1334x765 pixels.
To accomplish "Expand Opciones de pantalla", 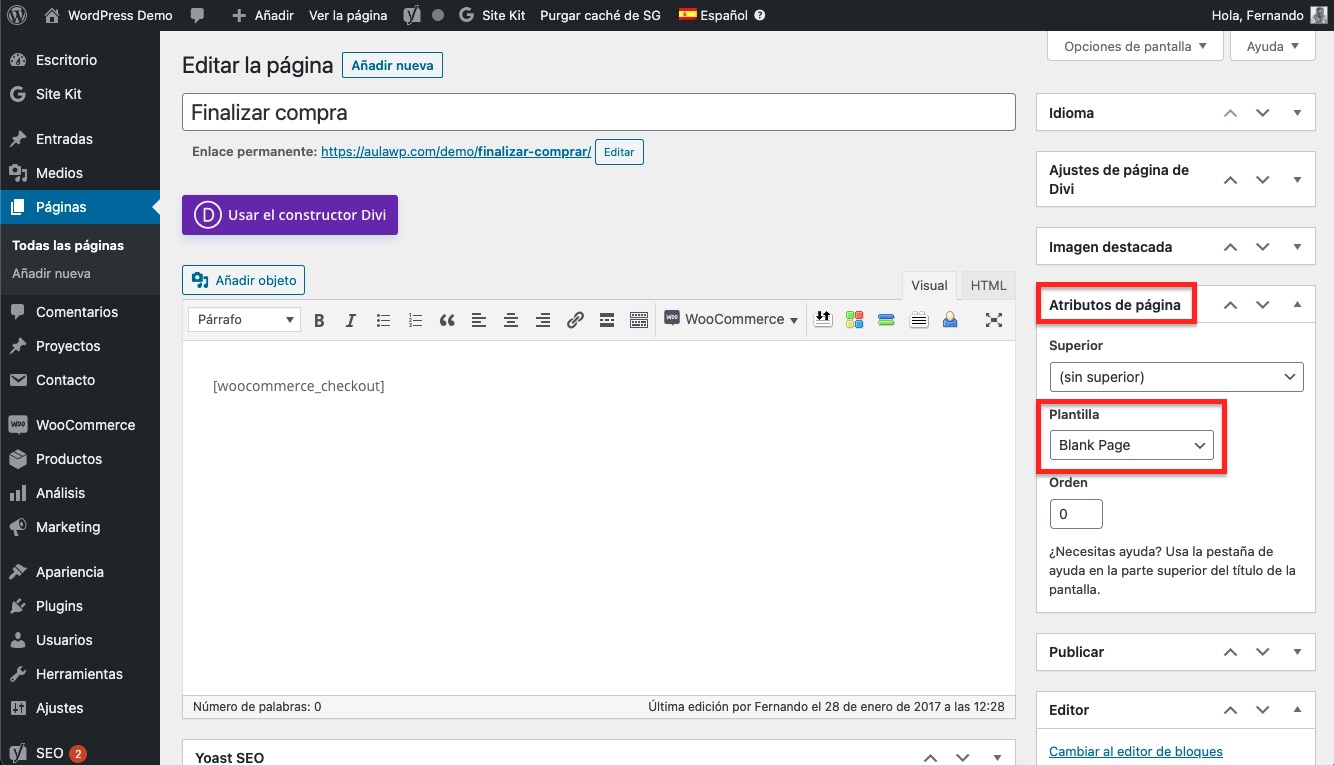I will (x=1135, y=46).
